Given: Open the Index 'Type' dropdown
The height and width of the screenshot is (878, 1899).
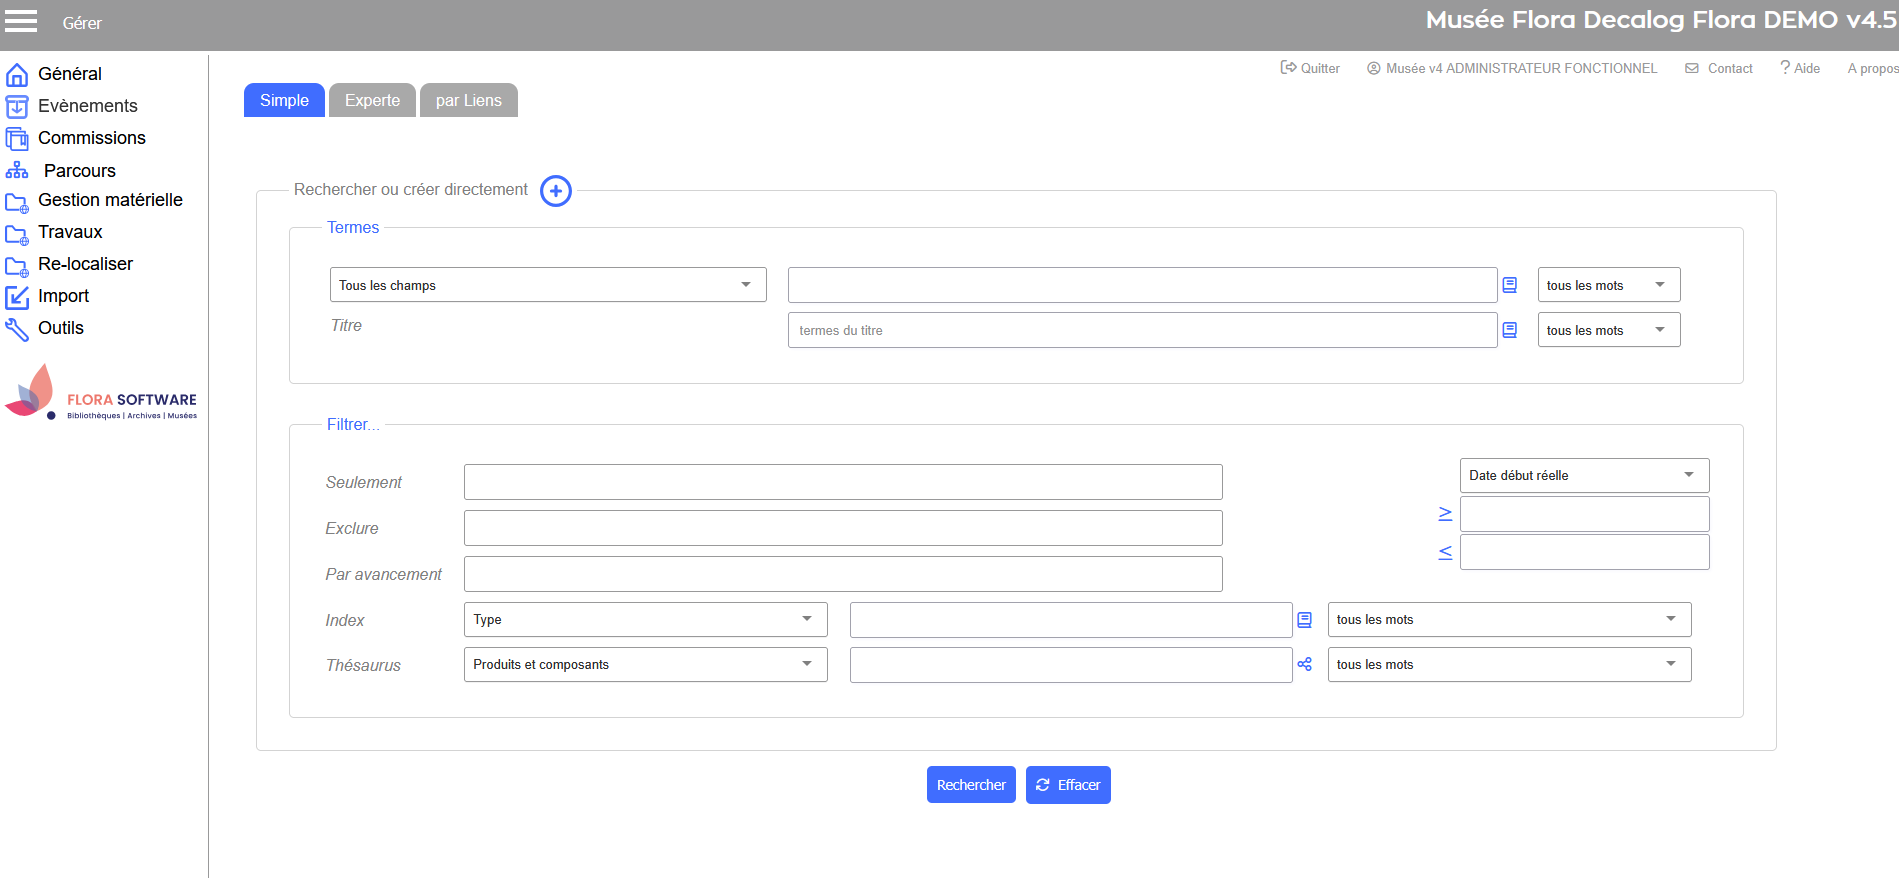Looking at the screenshot, I should point(645,620).
